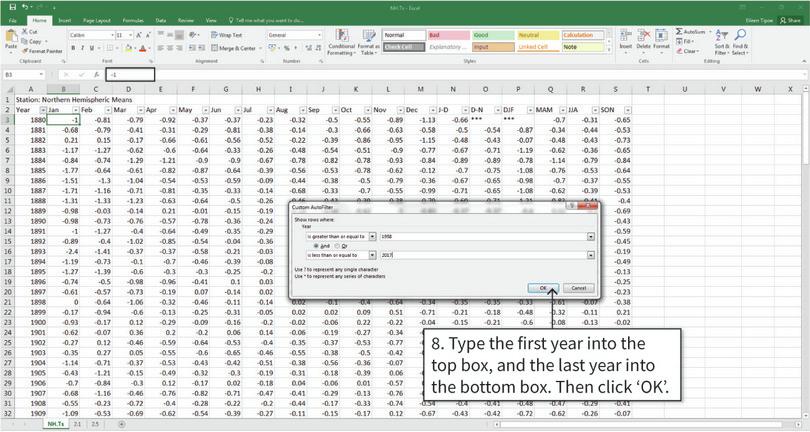This screenshot has width=810, height=432.
Task: Select the 'And' radio button
Action: tap(319, 245)
